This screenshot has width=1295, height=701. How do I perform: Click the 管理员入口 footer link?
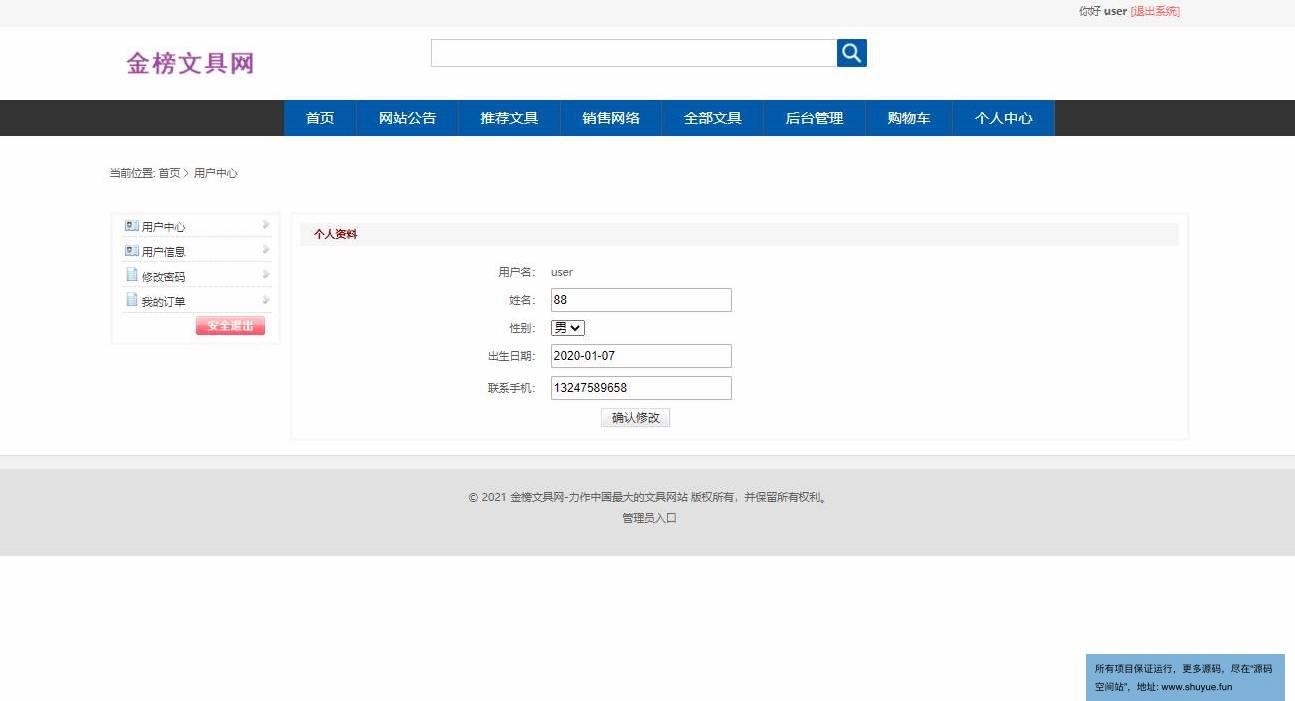pyautogui.click(x=649, y=518)
